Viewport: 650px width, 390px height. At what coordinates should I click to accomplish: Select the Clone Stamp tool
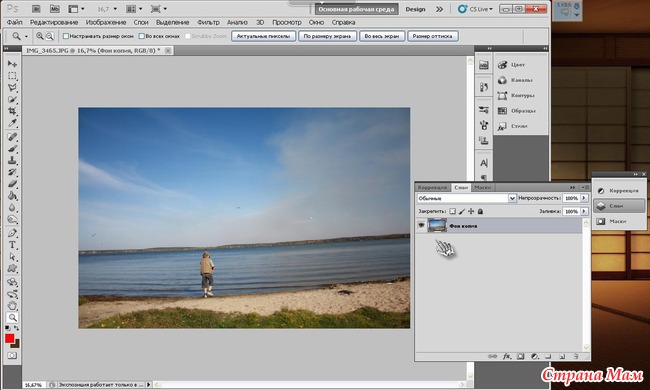click(x=12, y=160)
